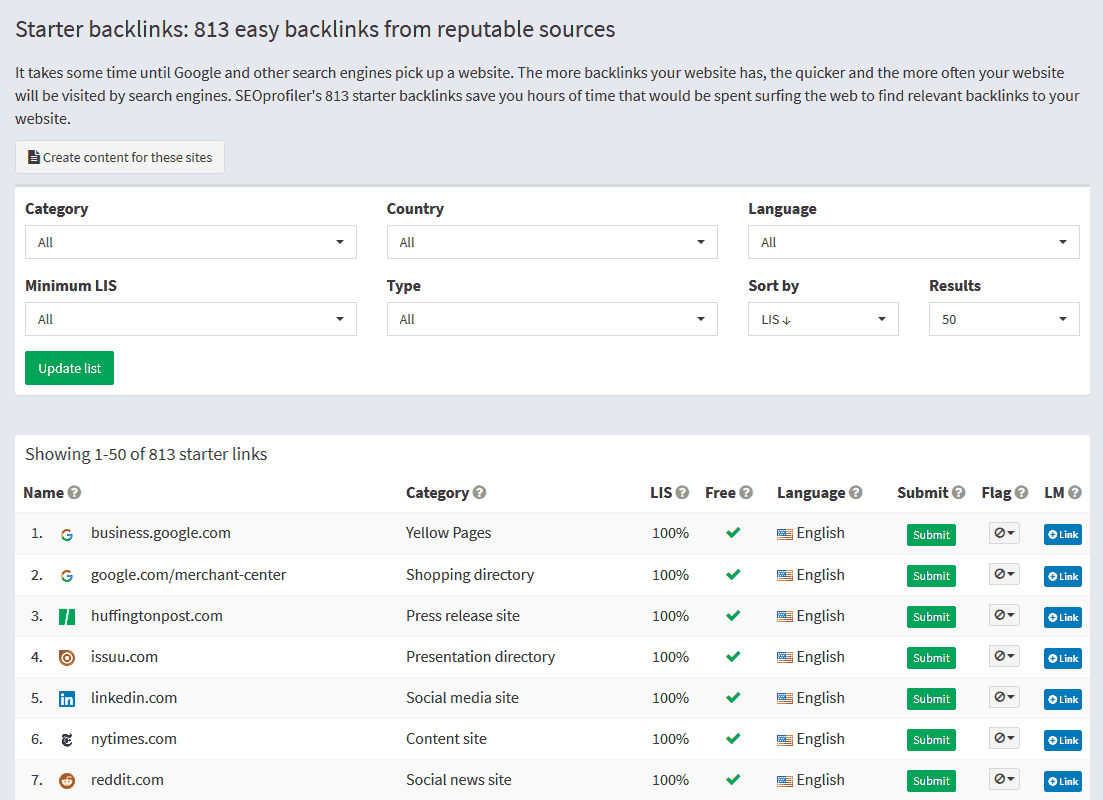This screenshot has height=800, width=1103.
Task: Click the Update list button
Action: click(69, 368)
